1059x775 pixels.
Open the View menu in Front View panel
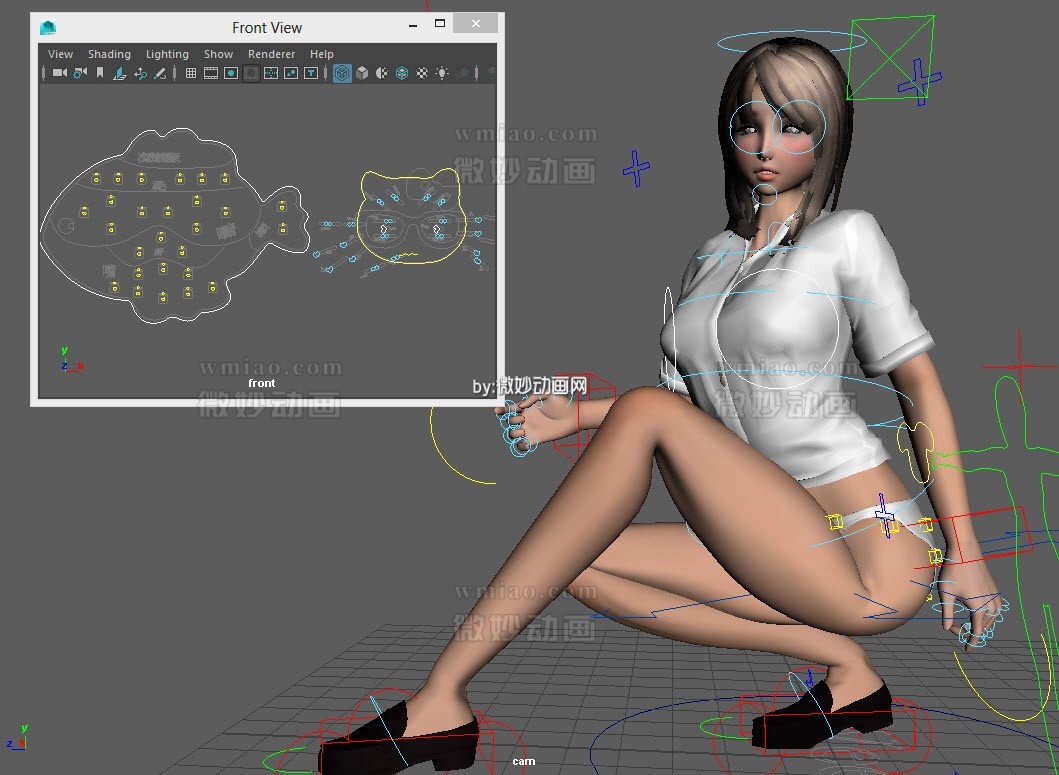60,53
